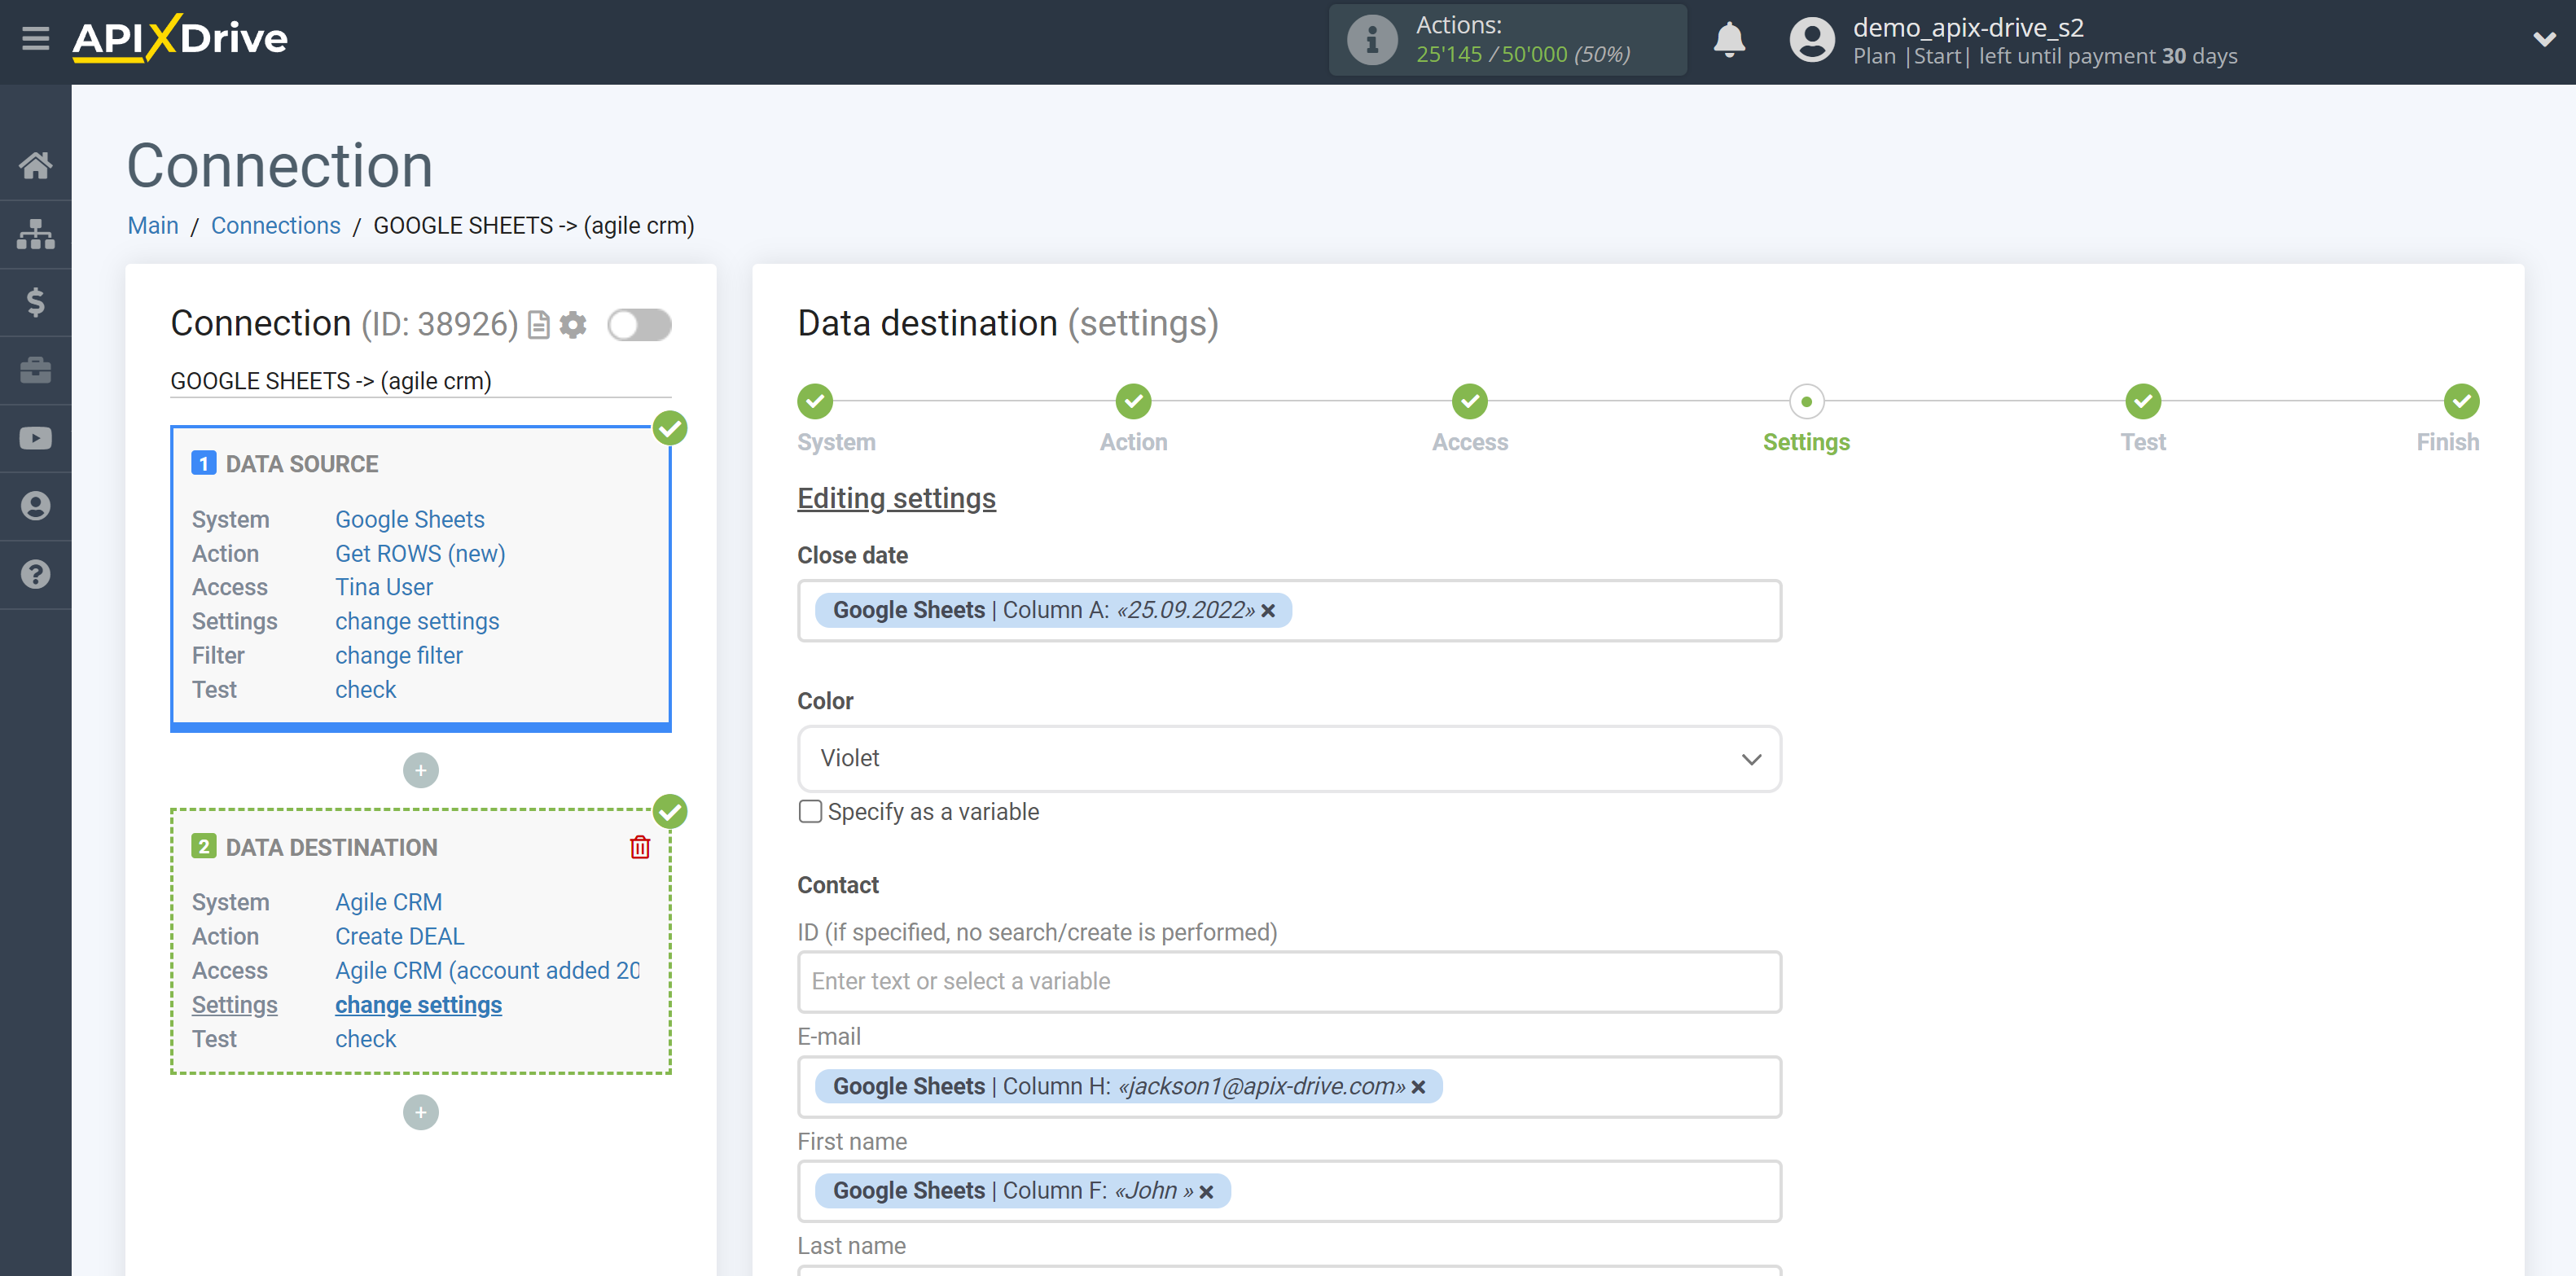Edit the connection name field
The height and width of the screenshot is (1276, 2576).
(x=420, y=381)
